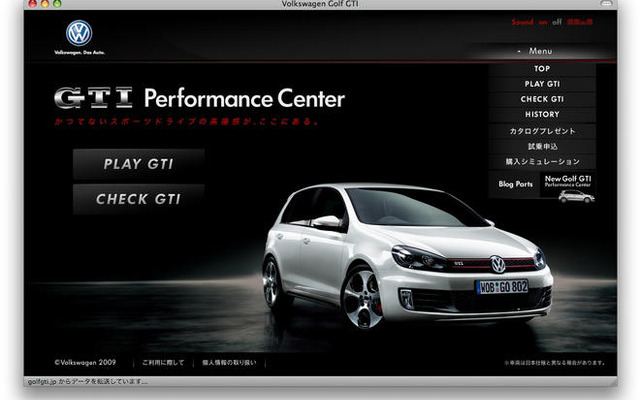Open 試乗申込 menu item
The height and width of the screenshot is (400, 640).
pyautogui.click(x=542, y=146)
